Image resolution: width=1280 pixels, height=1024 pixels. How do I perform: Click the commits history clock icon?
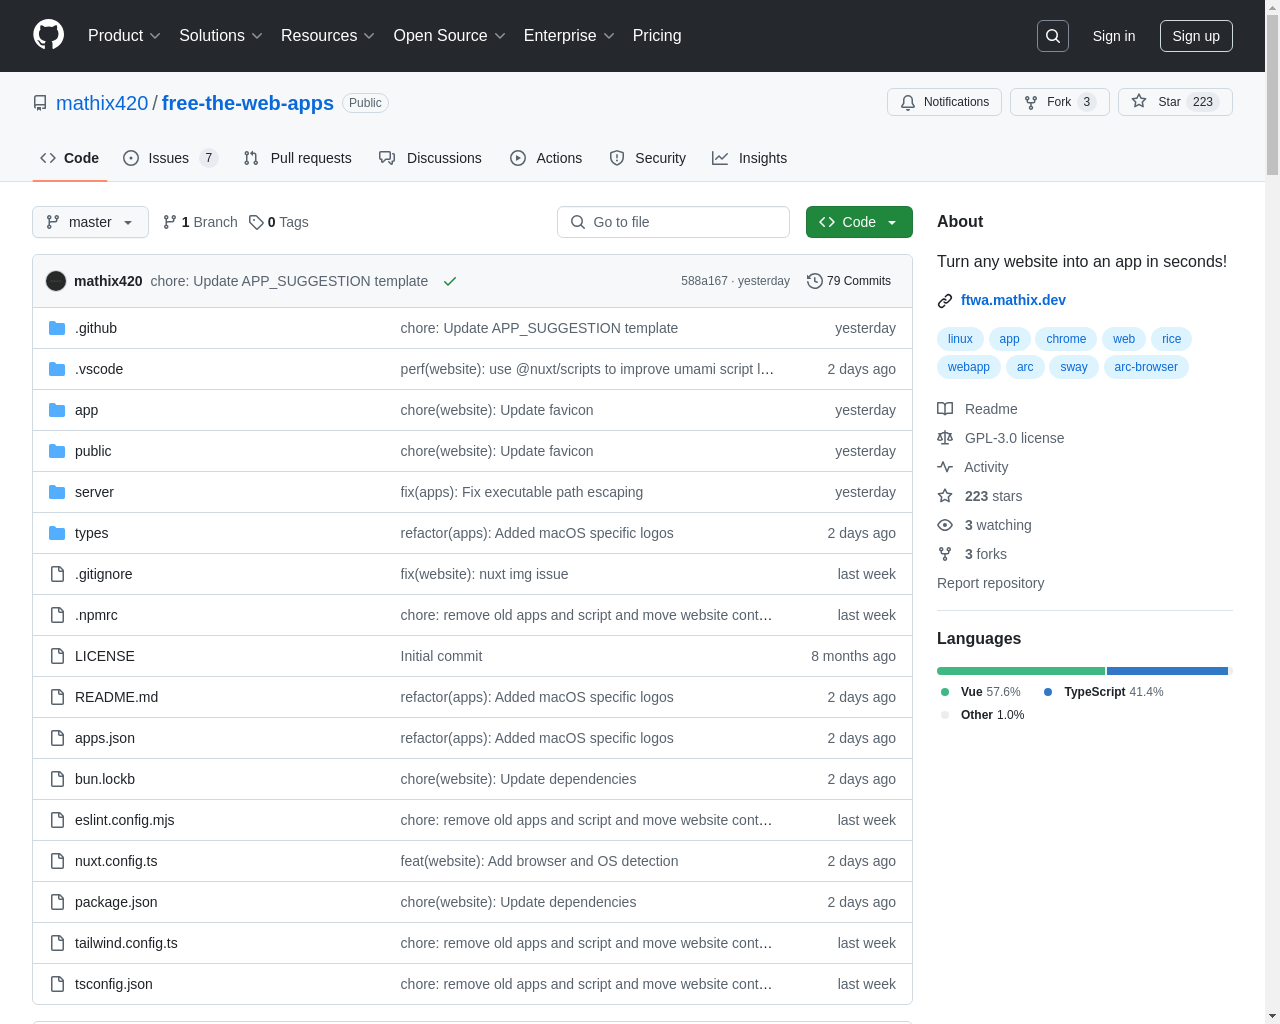tap(815, 281)
